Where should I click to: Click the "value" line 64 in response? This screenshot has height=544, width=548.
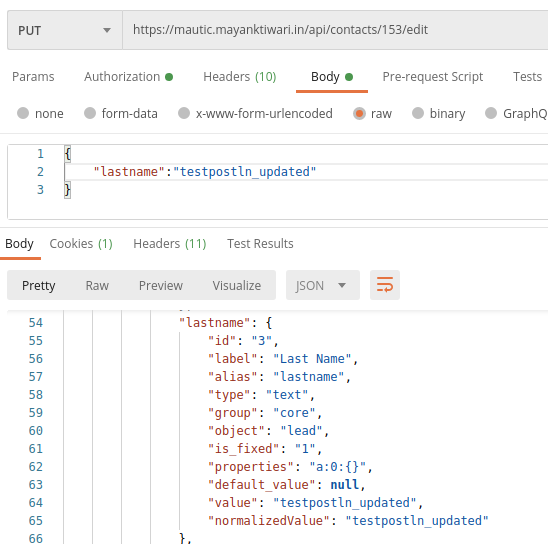[x=316, y=503]
